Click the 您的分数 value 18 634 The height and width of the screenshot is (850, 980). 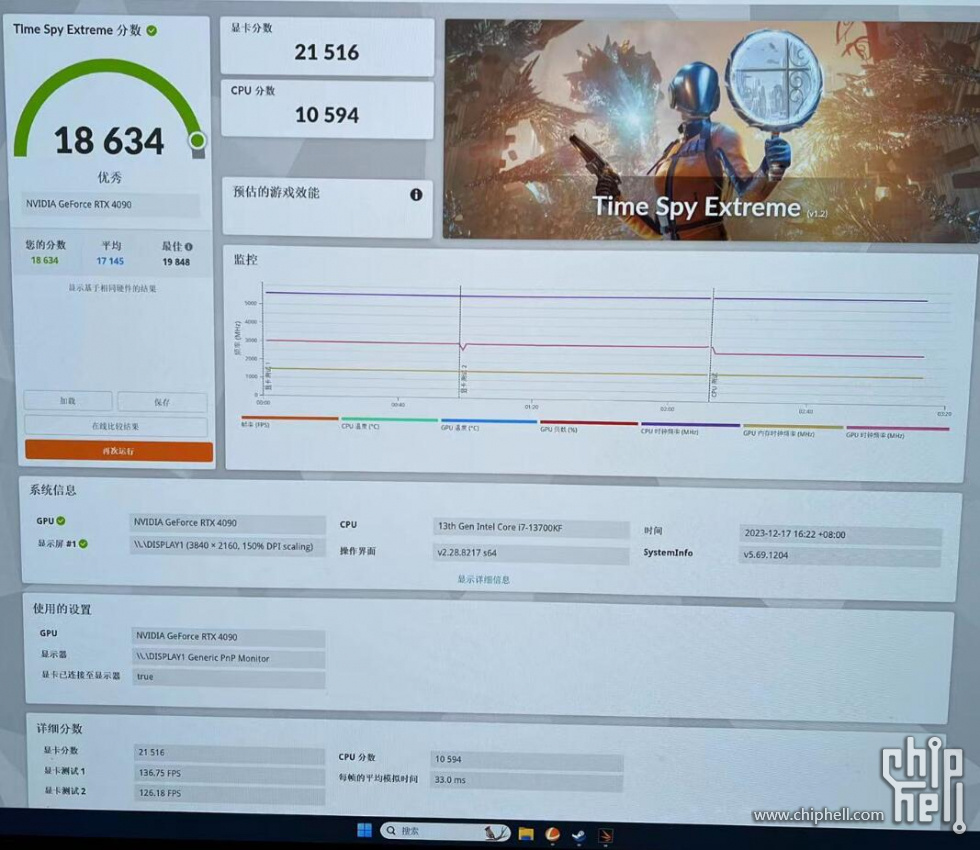tap(44, 260)
